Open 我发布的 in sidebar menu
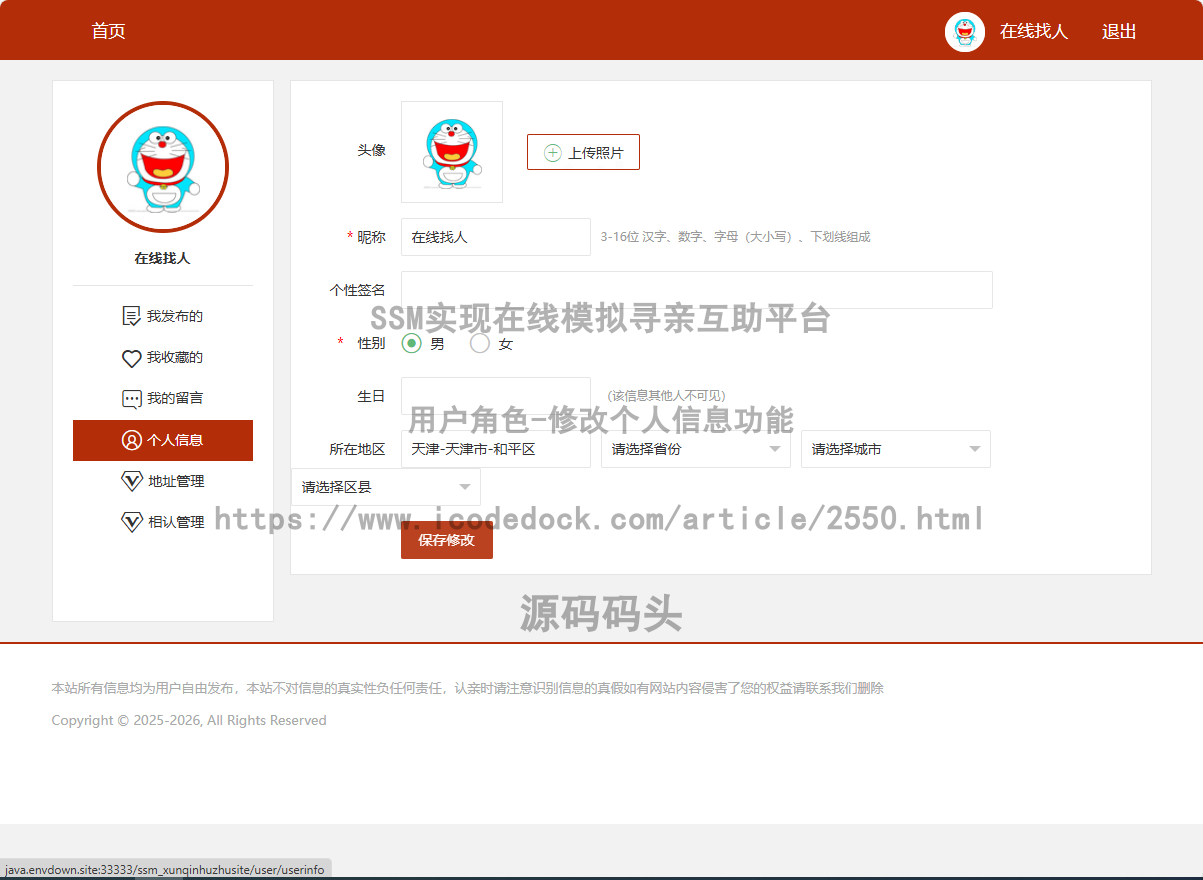Viewport: 1203px width, 880px height. (163, 316)
